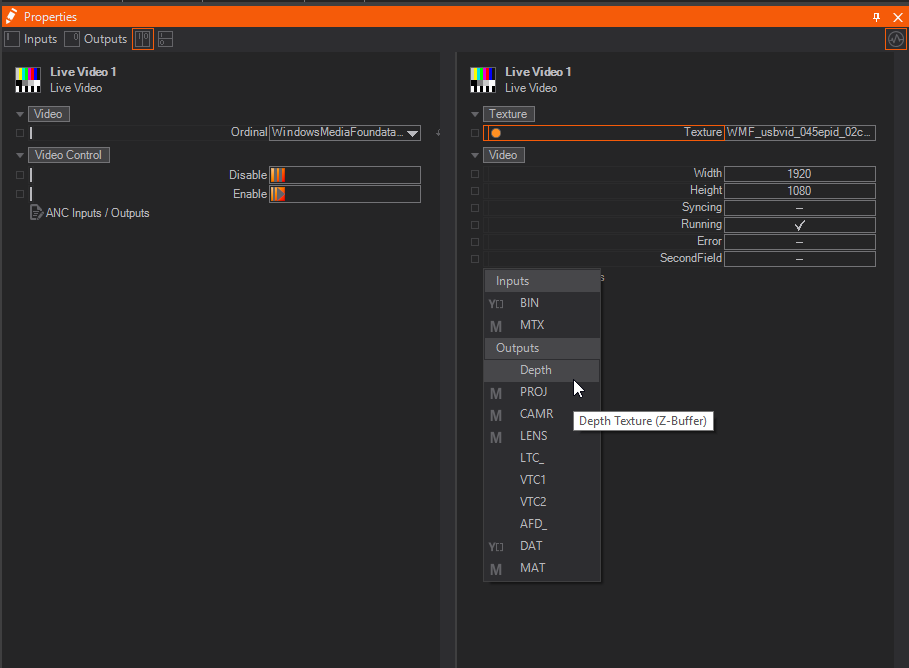Click the Disable trigger icon
The width and height of the screenshot is (909, 668).
point(278,175)
